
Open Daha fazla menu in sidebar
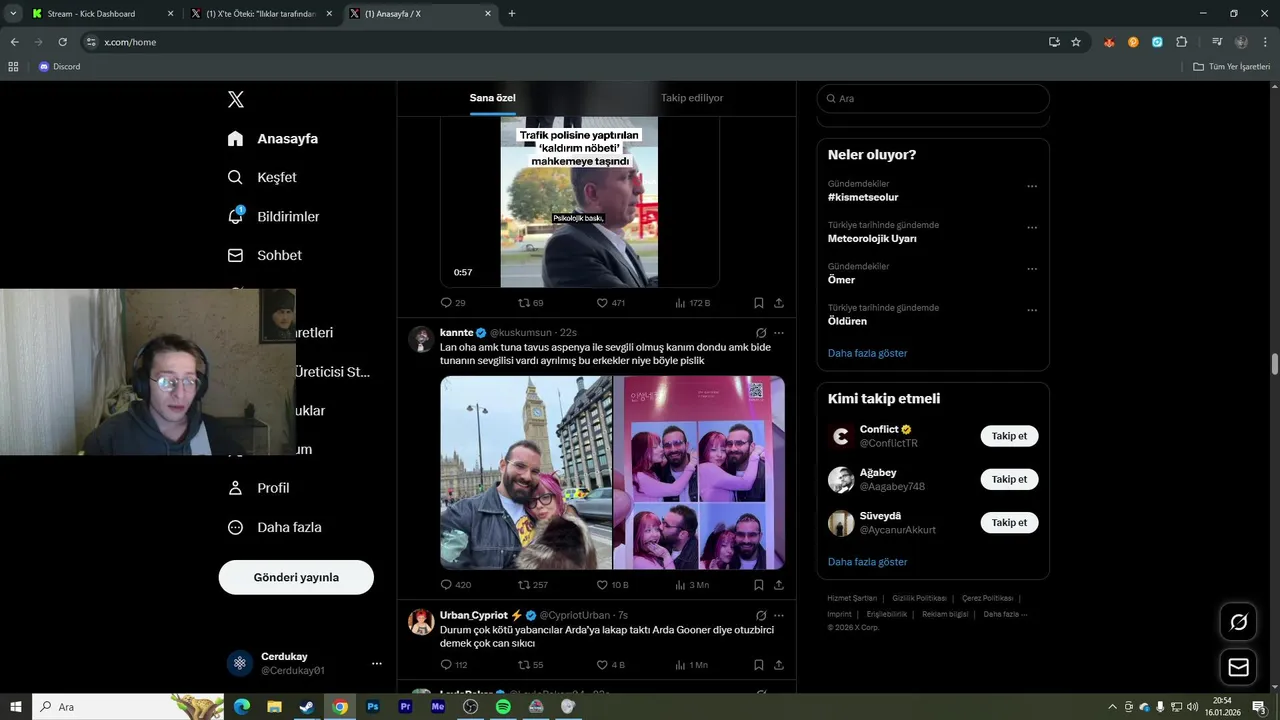pyautogui.click(x=275, y=527)
